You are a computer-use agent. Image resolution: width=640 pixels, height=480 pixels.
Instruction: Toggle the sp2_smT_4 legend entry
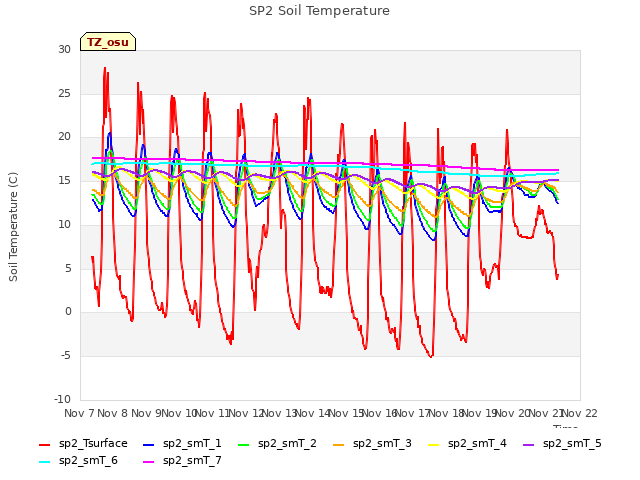pos(467,443)
